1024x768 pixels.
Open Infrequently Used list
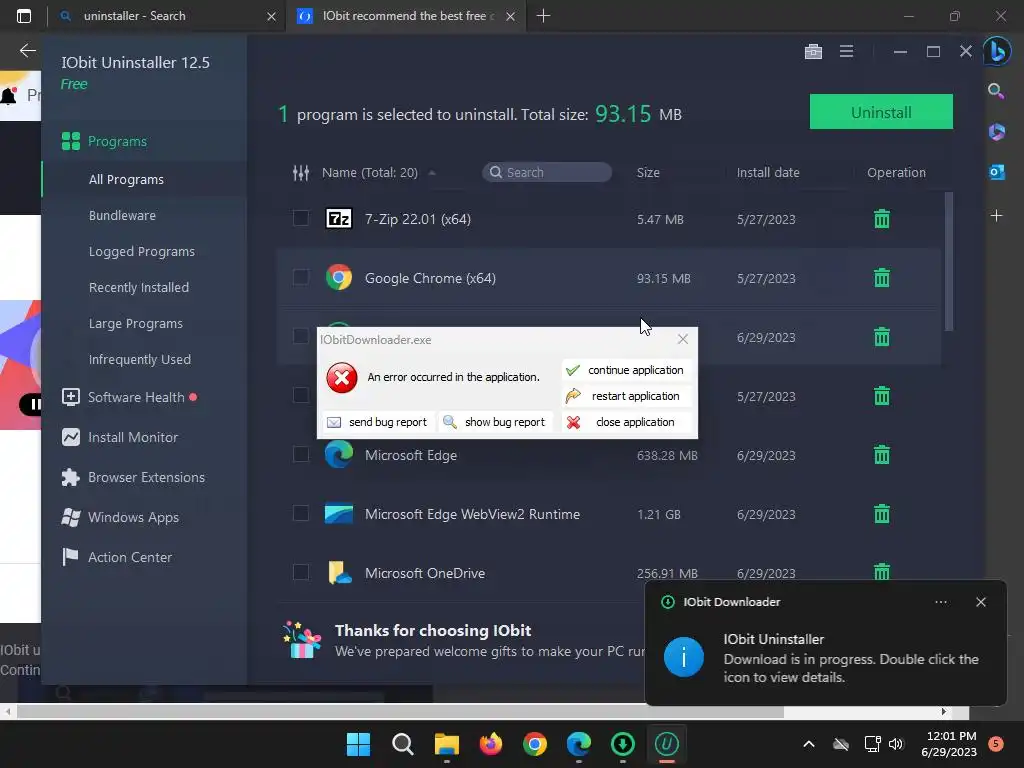tap(140, 359)
